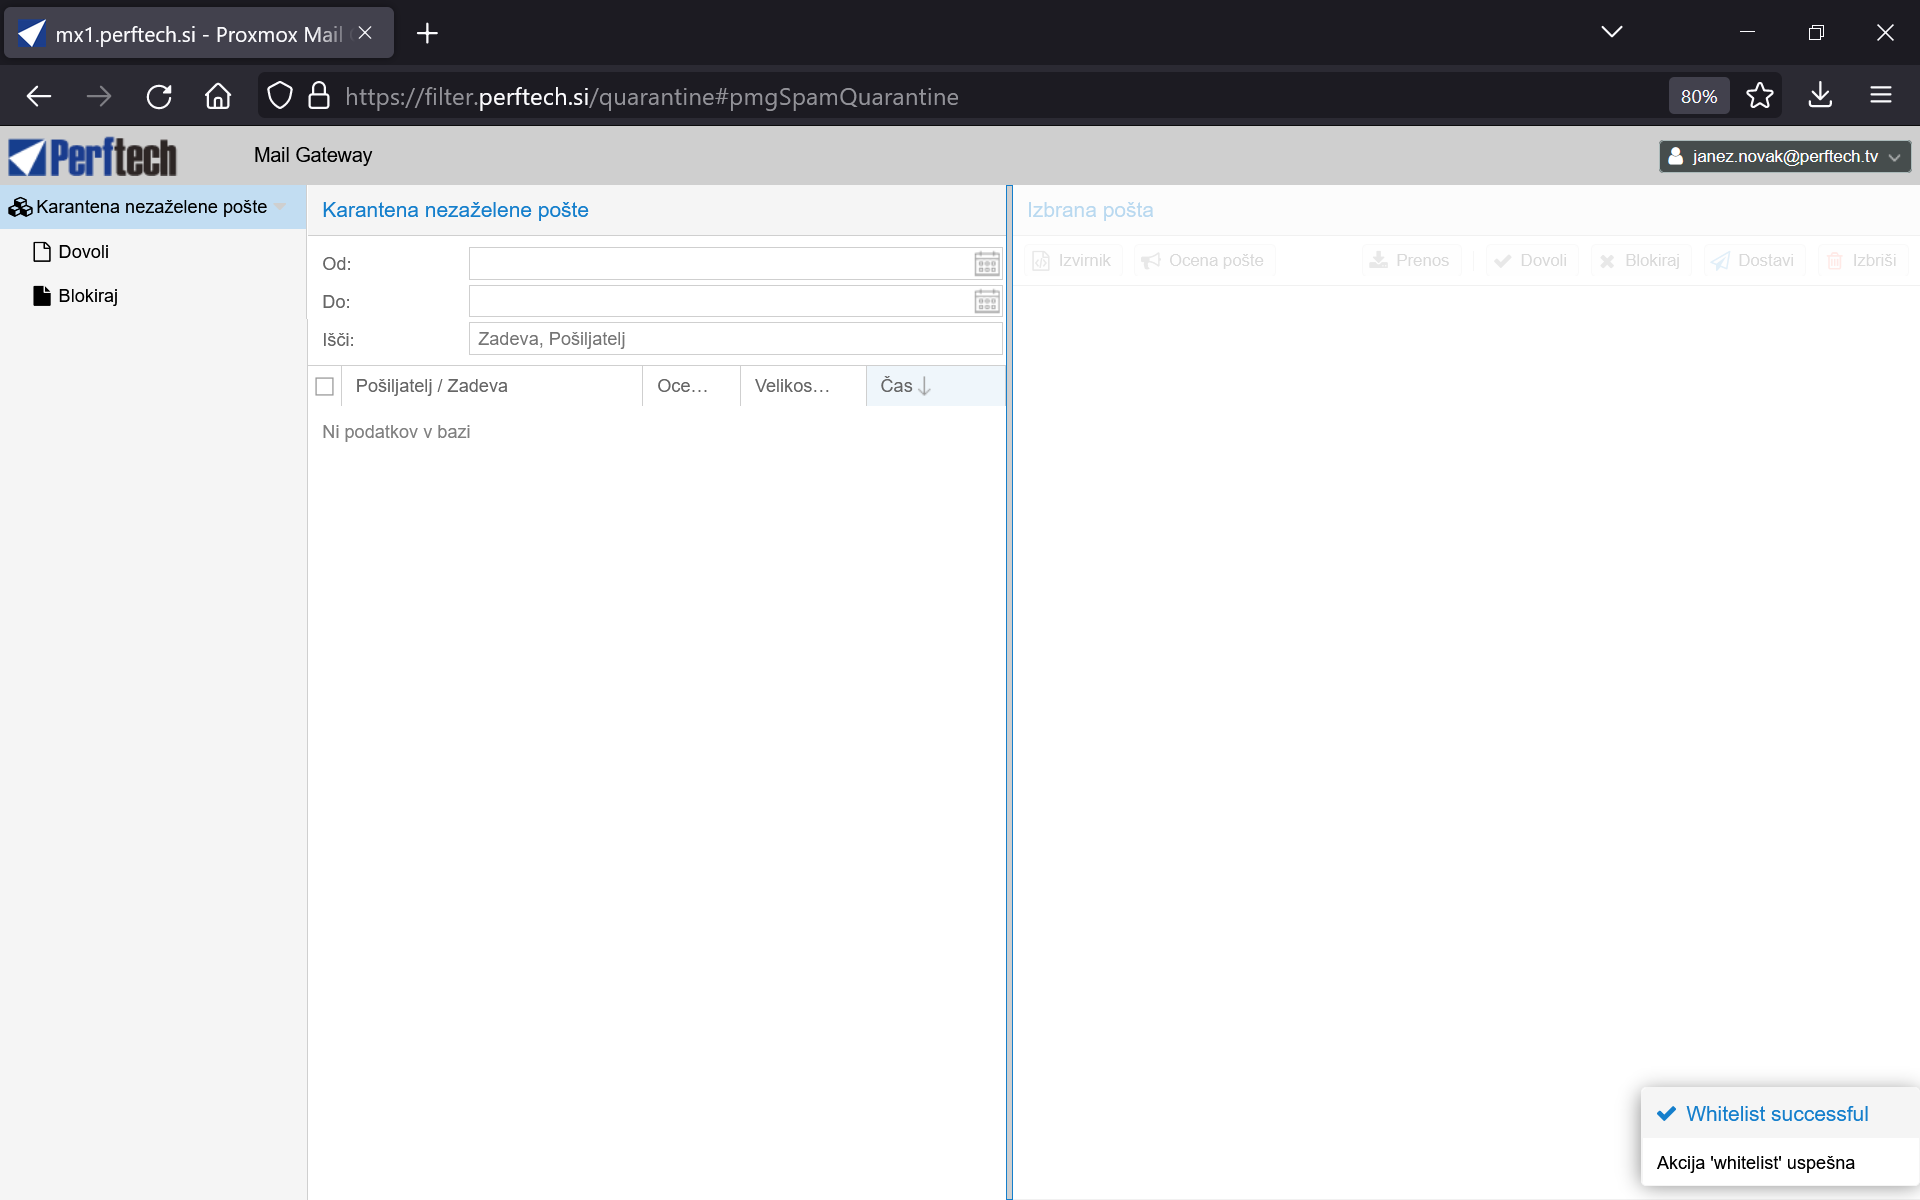Viewport: 1920px width, 1200px height.
Task: Sort by the Velikos… size column
Action: tap(803, 386)
